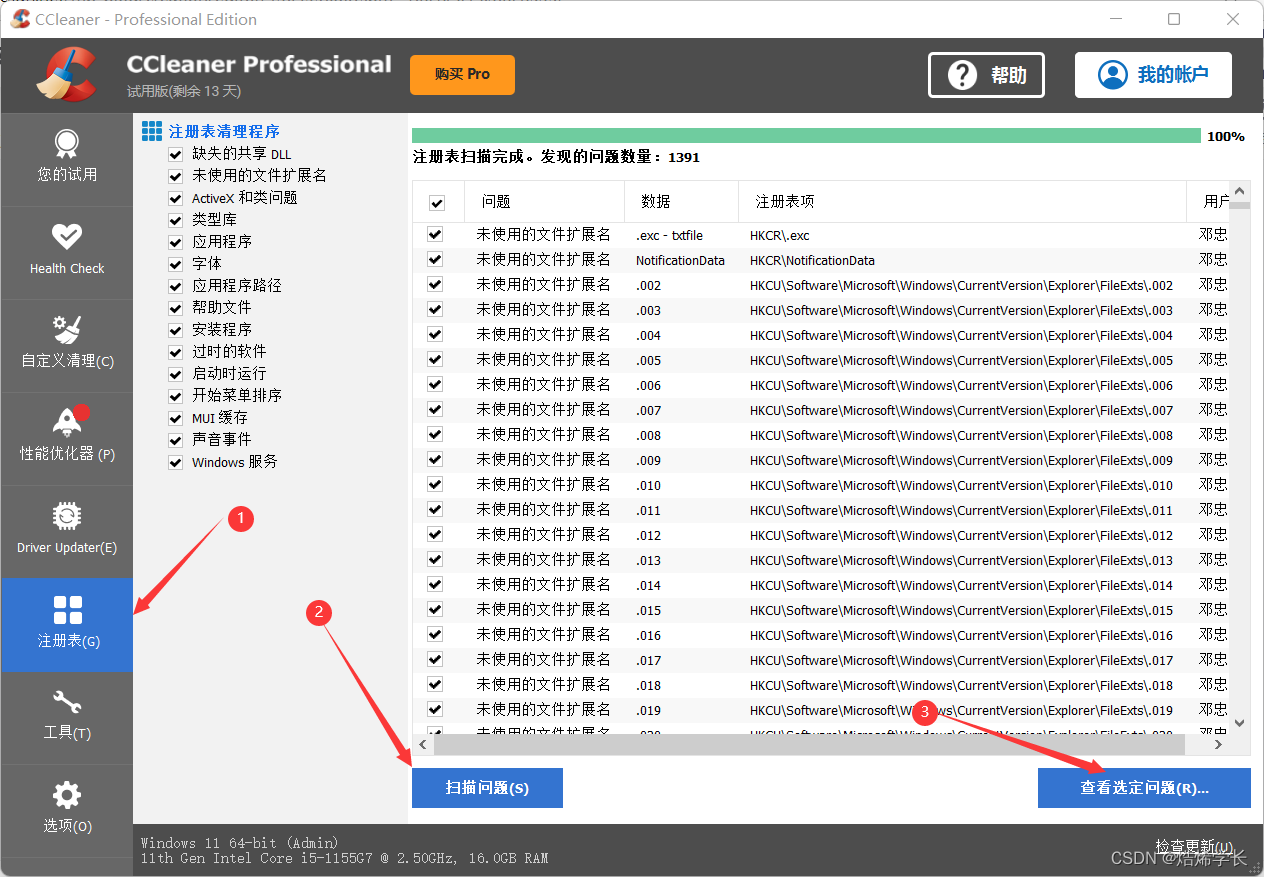The image size is (1264, 877).
Task: Uncheck the row with data .007
Action: (x=435, y=410)
